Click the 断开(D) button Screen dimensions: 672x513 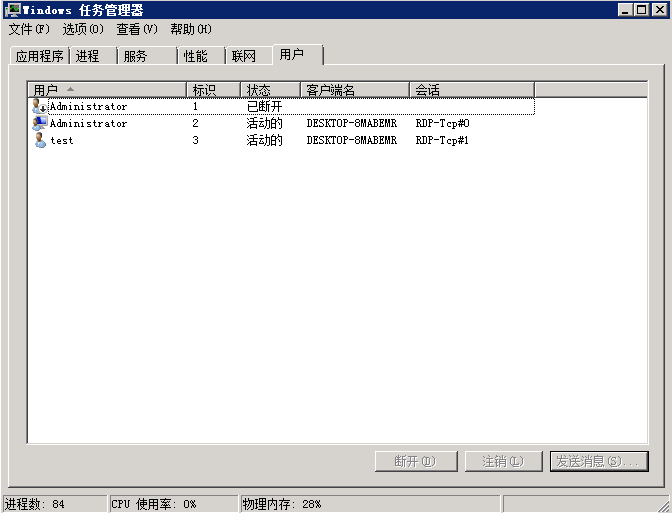(x=416, y=462)
